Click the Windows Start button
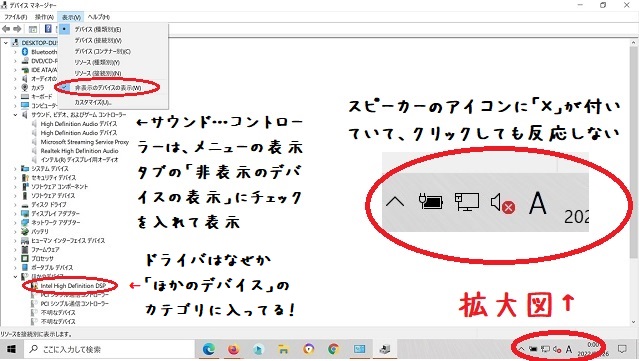 click(11, 349)
